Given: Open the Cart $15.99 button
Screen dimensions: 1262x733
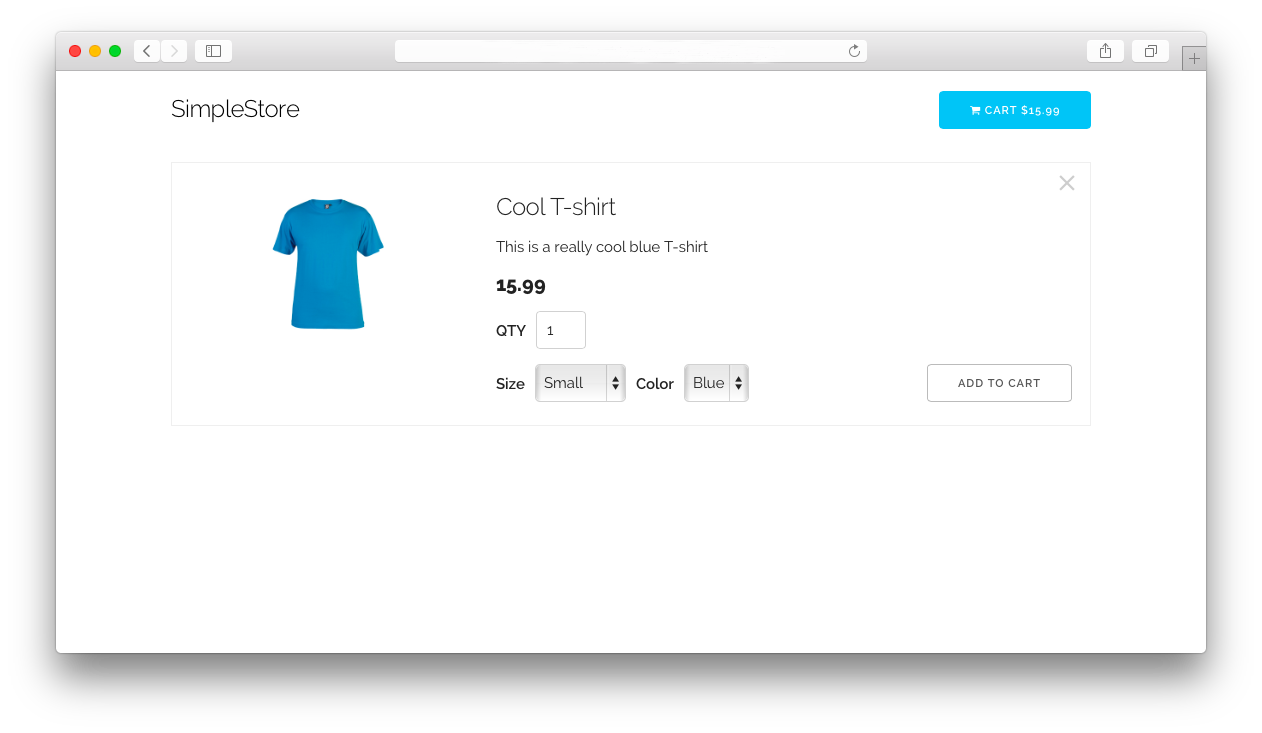Looking at the screenshot, I should 1014,110.
